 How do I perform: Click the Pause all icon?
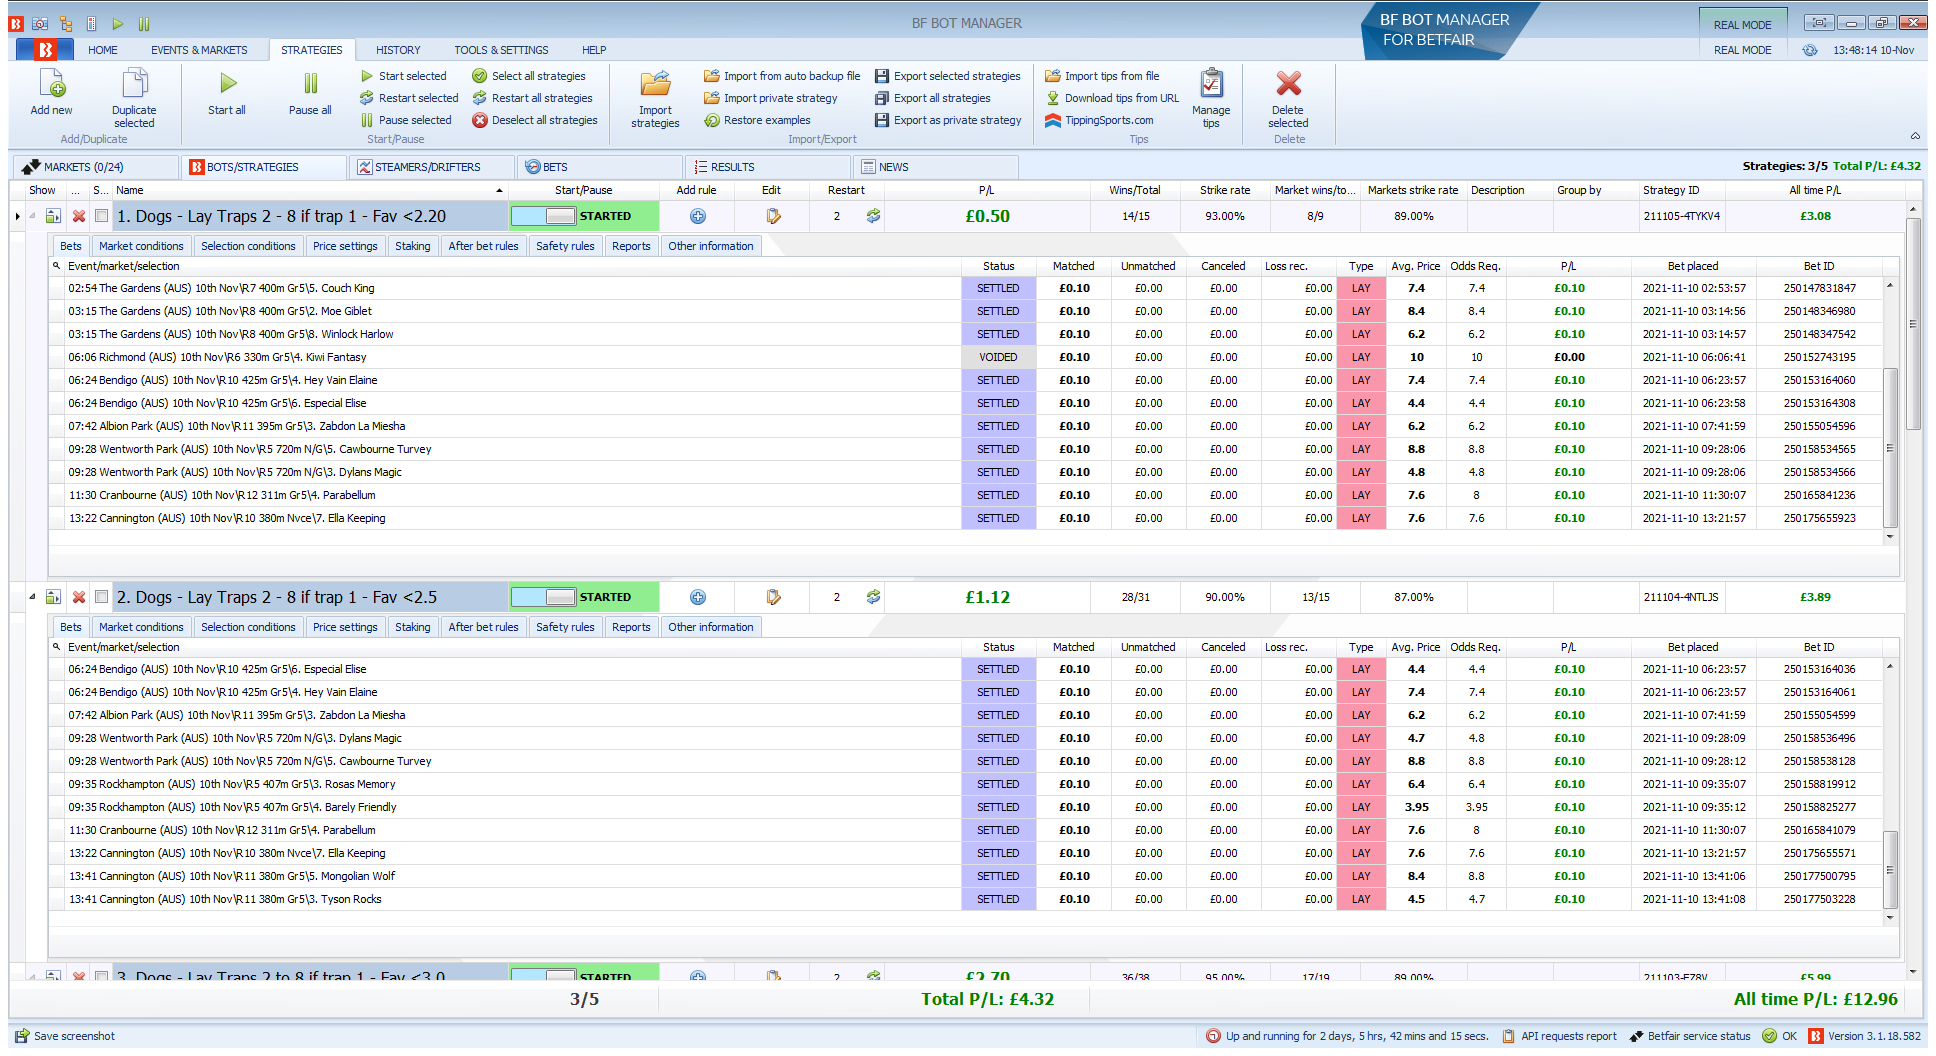[x=310, y=83]
